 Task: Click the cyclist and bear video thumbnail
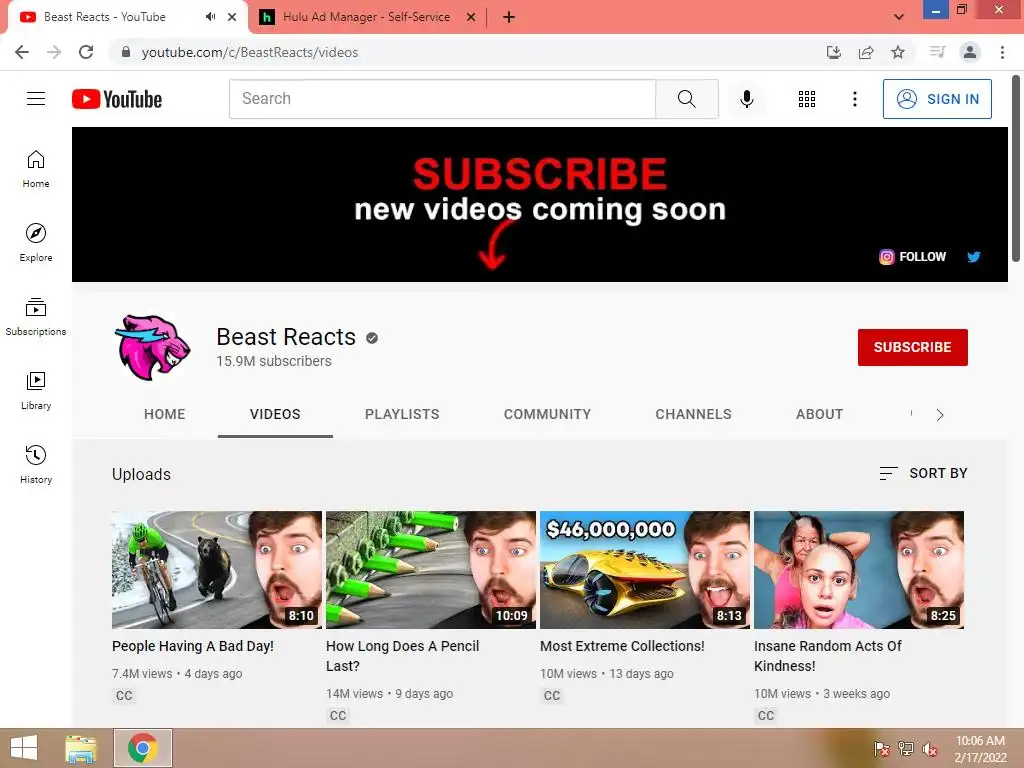click(217, 569)
